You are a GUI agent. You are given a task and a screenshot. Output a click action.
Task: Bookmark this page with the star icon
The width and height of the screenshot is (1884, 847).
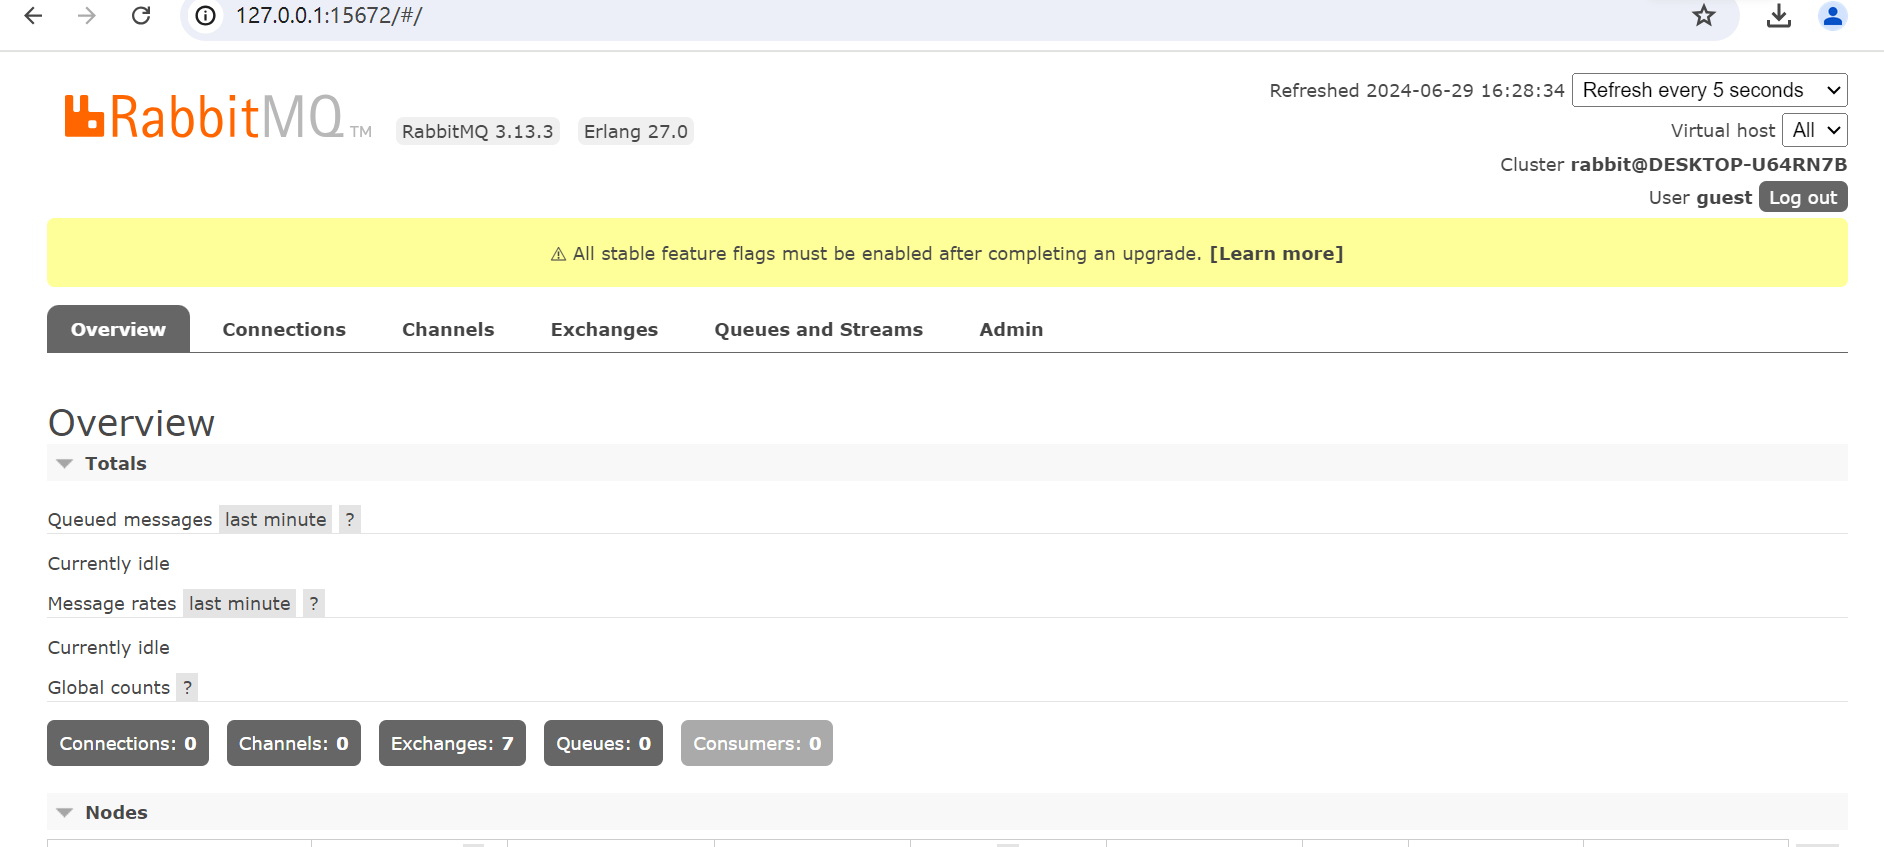1704,15
